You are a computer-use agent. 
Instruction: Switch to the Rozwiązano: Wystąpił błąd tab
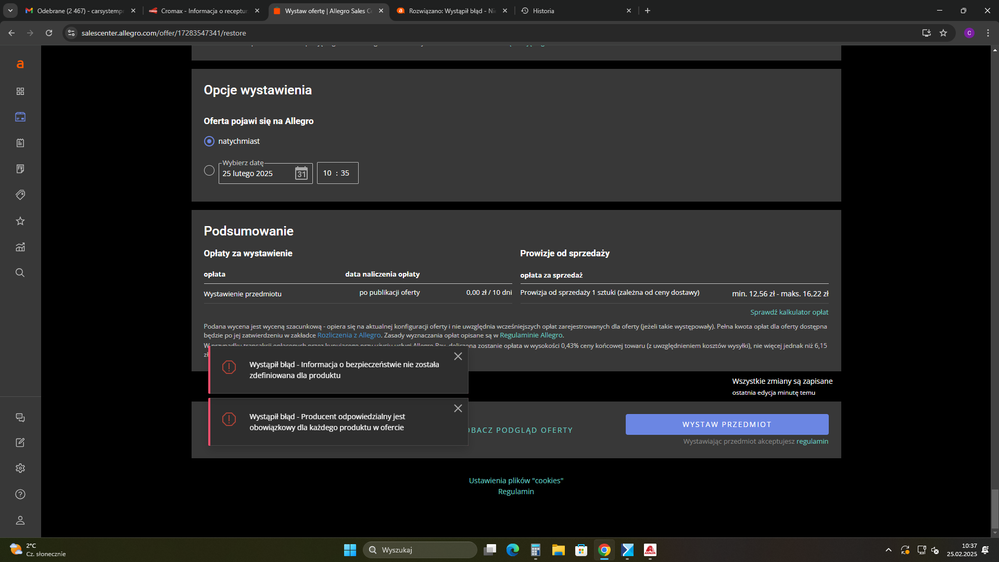point(452,11)
